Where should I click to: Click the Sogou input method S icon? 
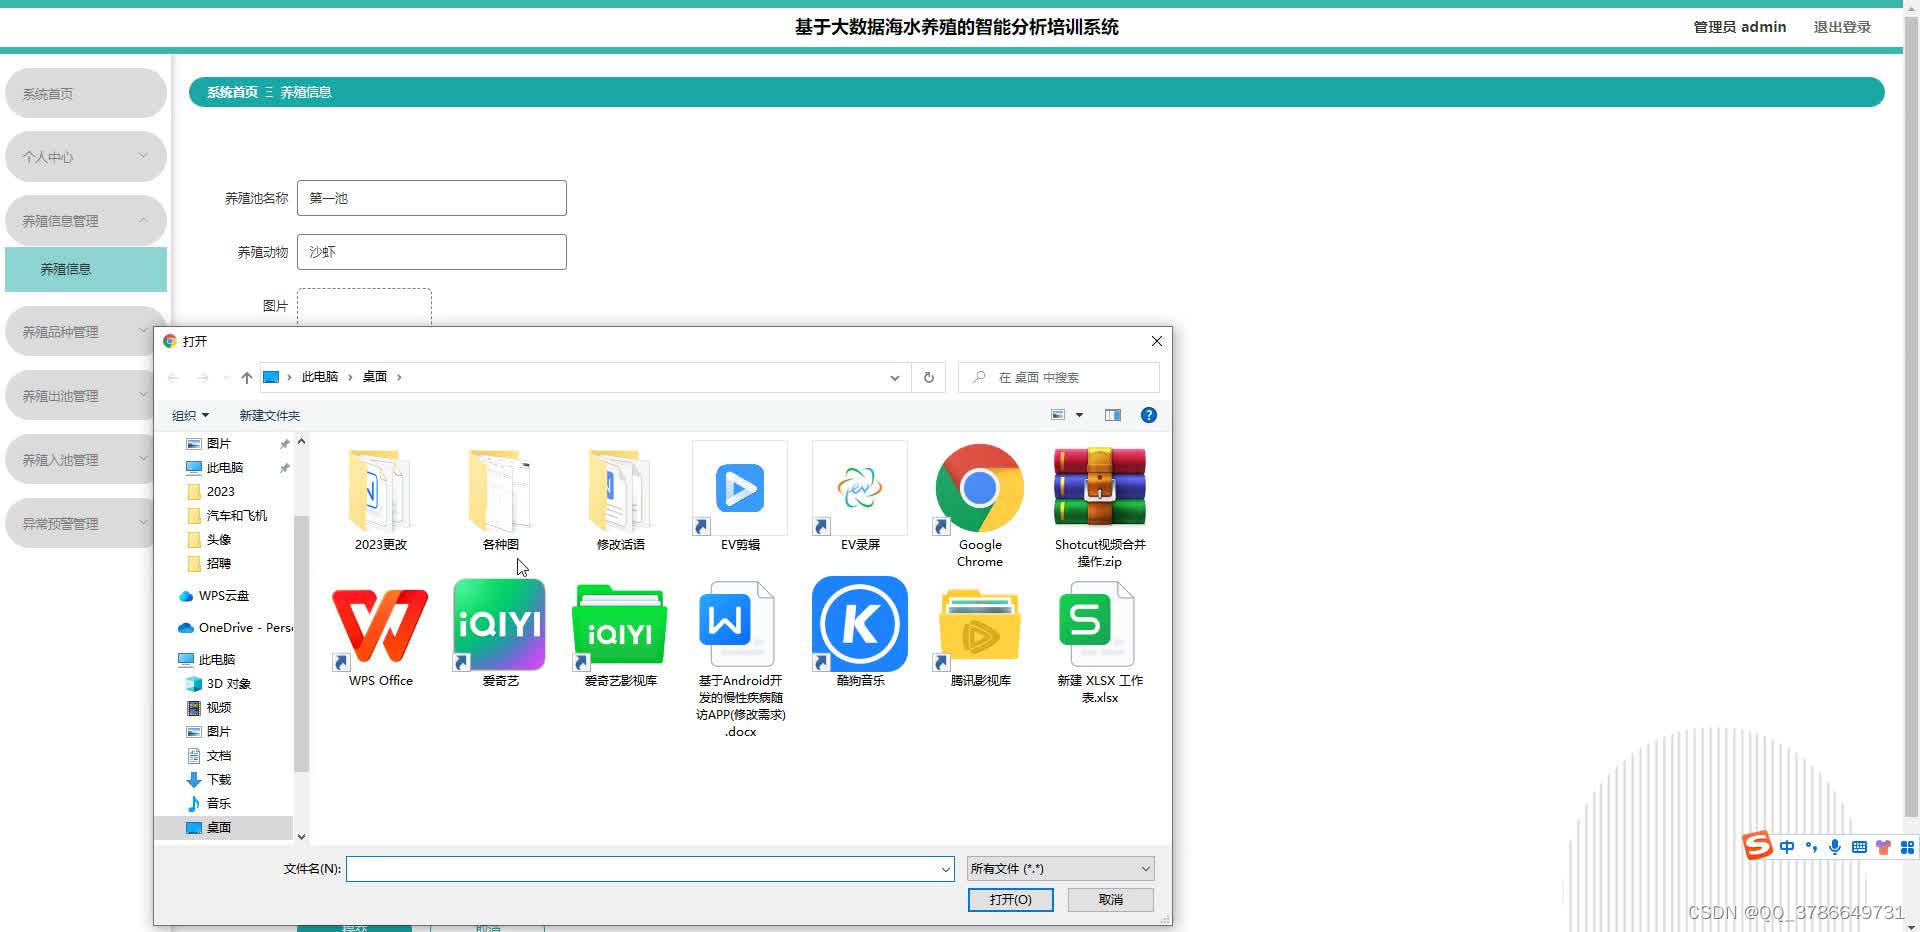pos(1757,846)
